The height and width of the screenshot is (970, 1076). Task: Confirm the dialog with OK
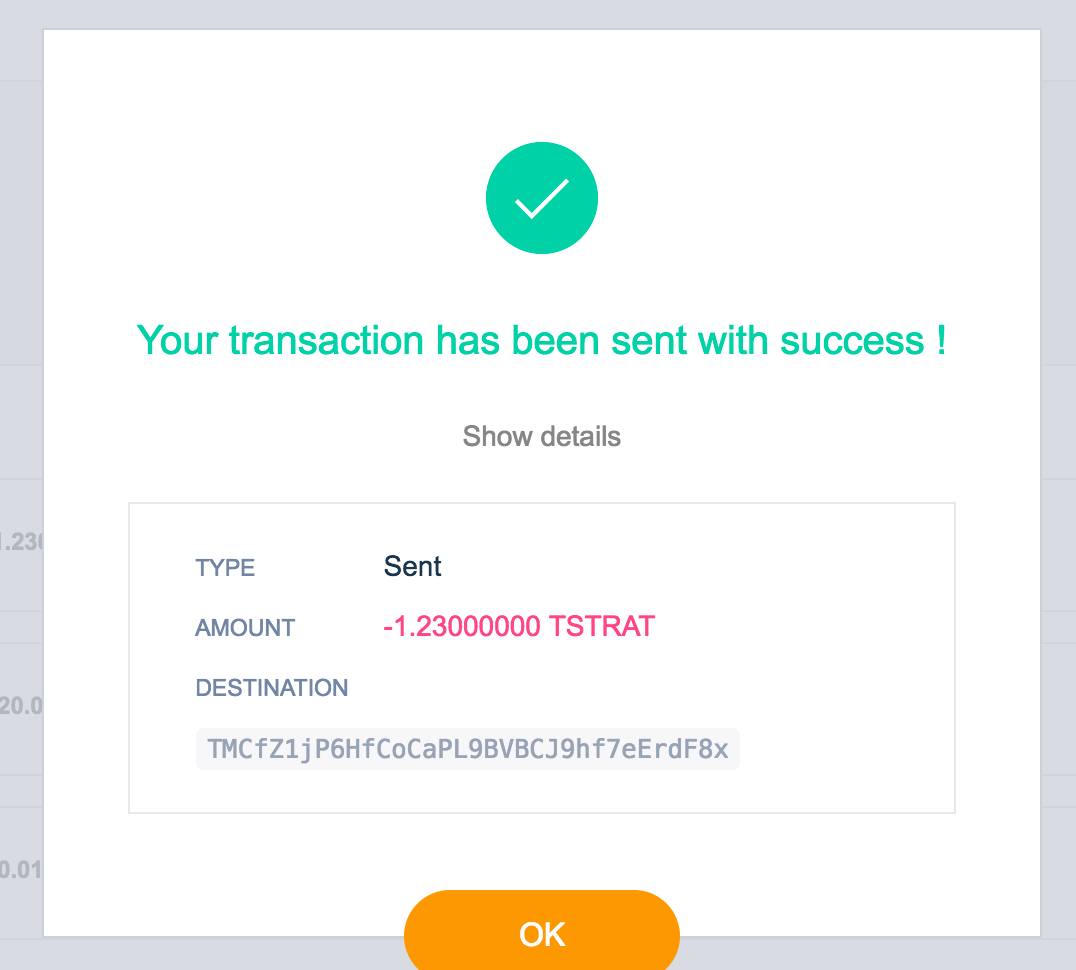[541, 933]
